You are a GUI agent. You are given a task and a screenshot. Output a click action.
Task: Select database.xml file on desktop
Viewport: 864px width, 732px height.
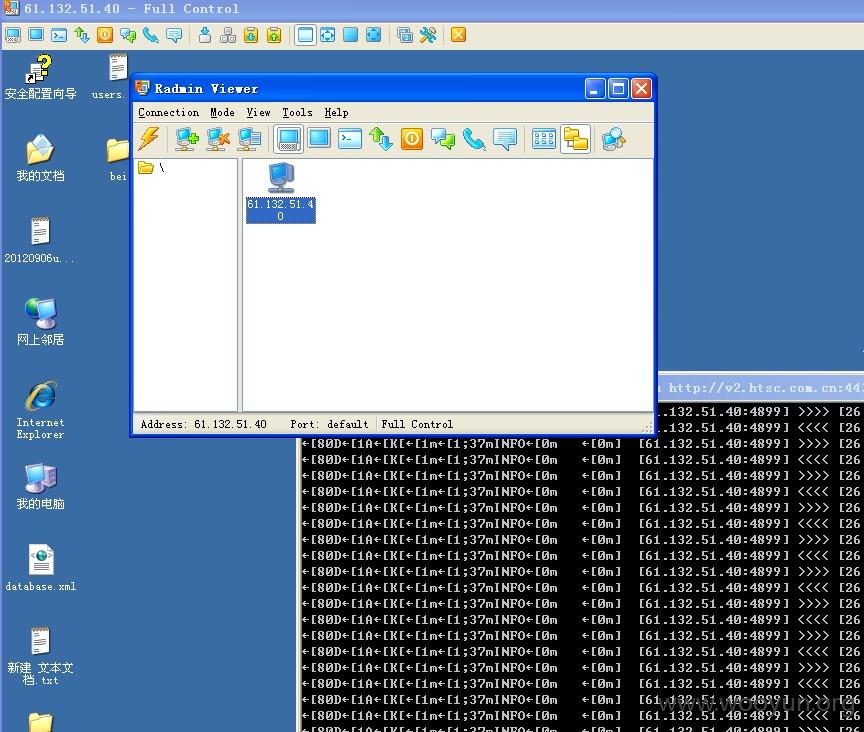(41, 568)
